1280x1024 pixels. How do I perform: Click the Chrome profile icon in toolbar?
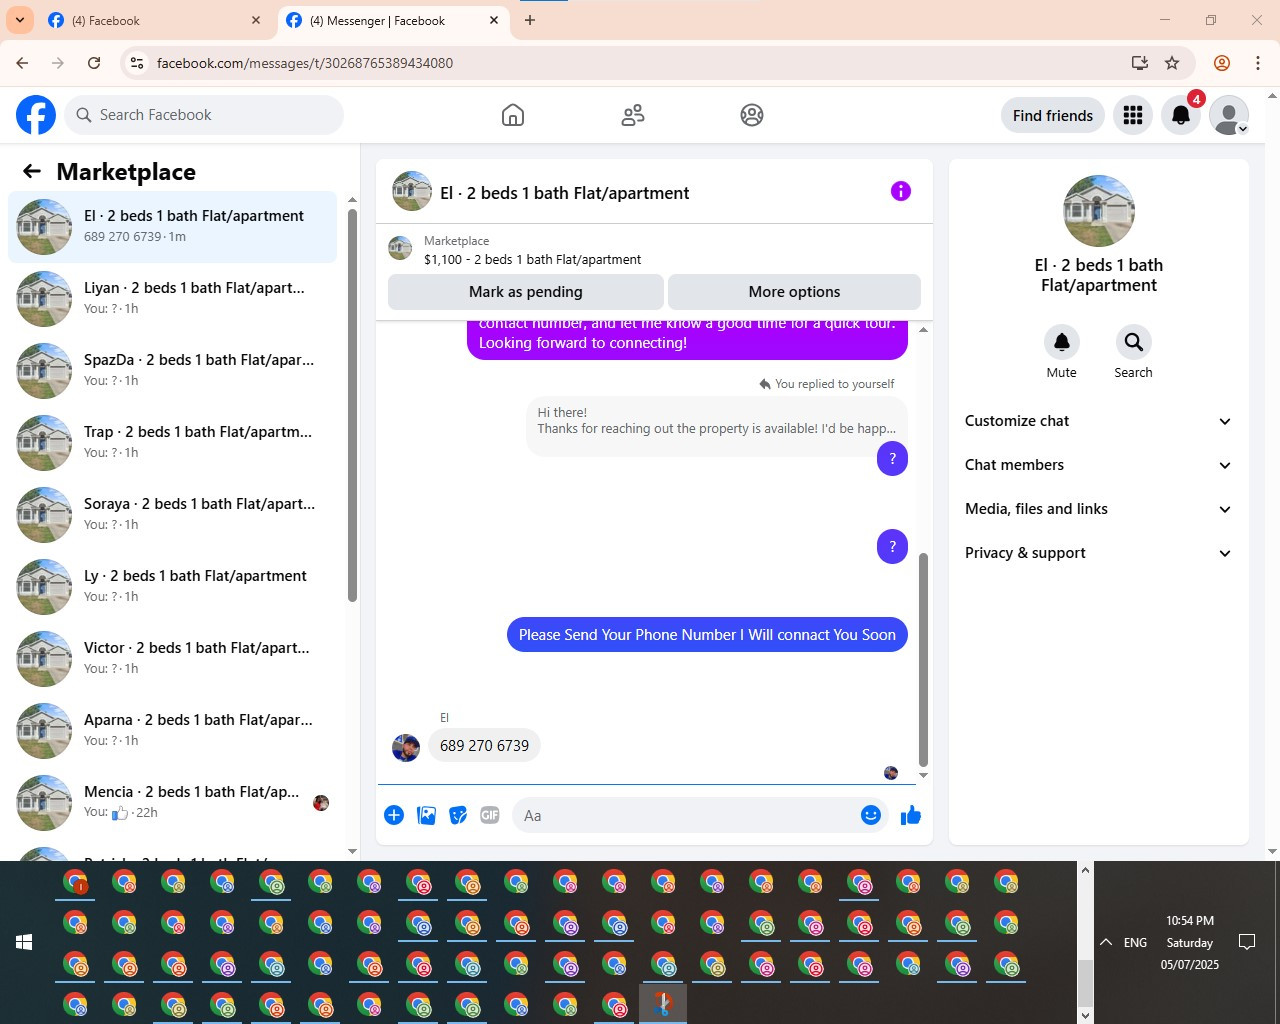pyautogui.click(x=1221, y=62)
